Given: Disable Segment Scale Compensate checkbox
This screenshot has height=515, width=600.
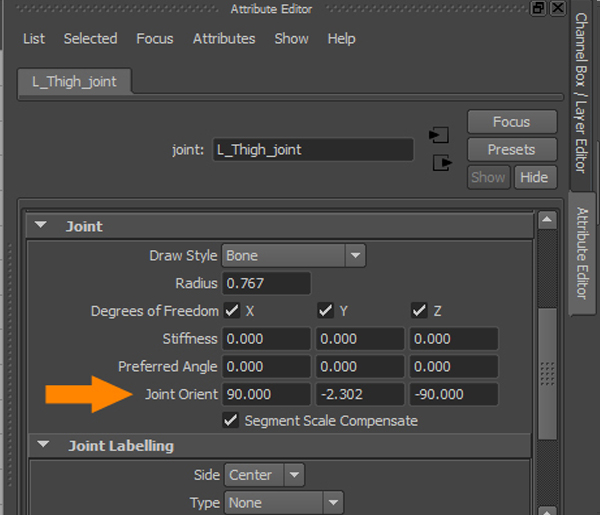Looking at the screenshot, I should point(231,420).
